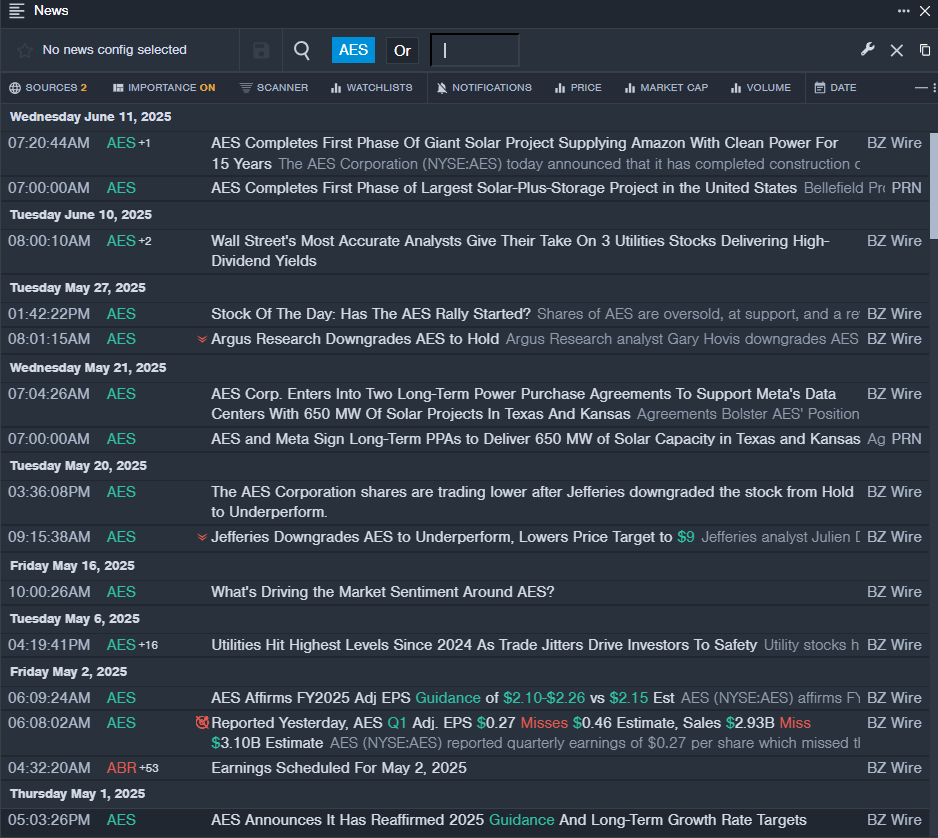Screen dimensions: 938x838
Task: Remove the AES ticker search tag
Action: (x=354, y=50)
